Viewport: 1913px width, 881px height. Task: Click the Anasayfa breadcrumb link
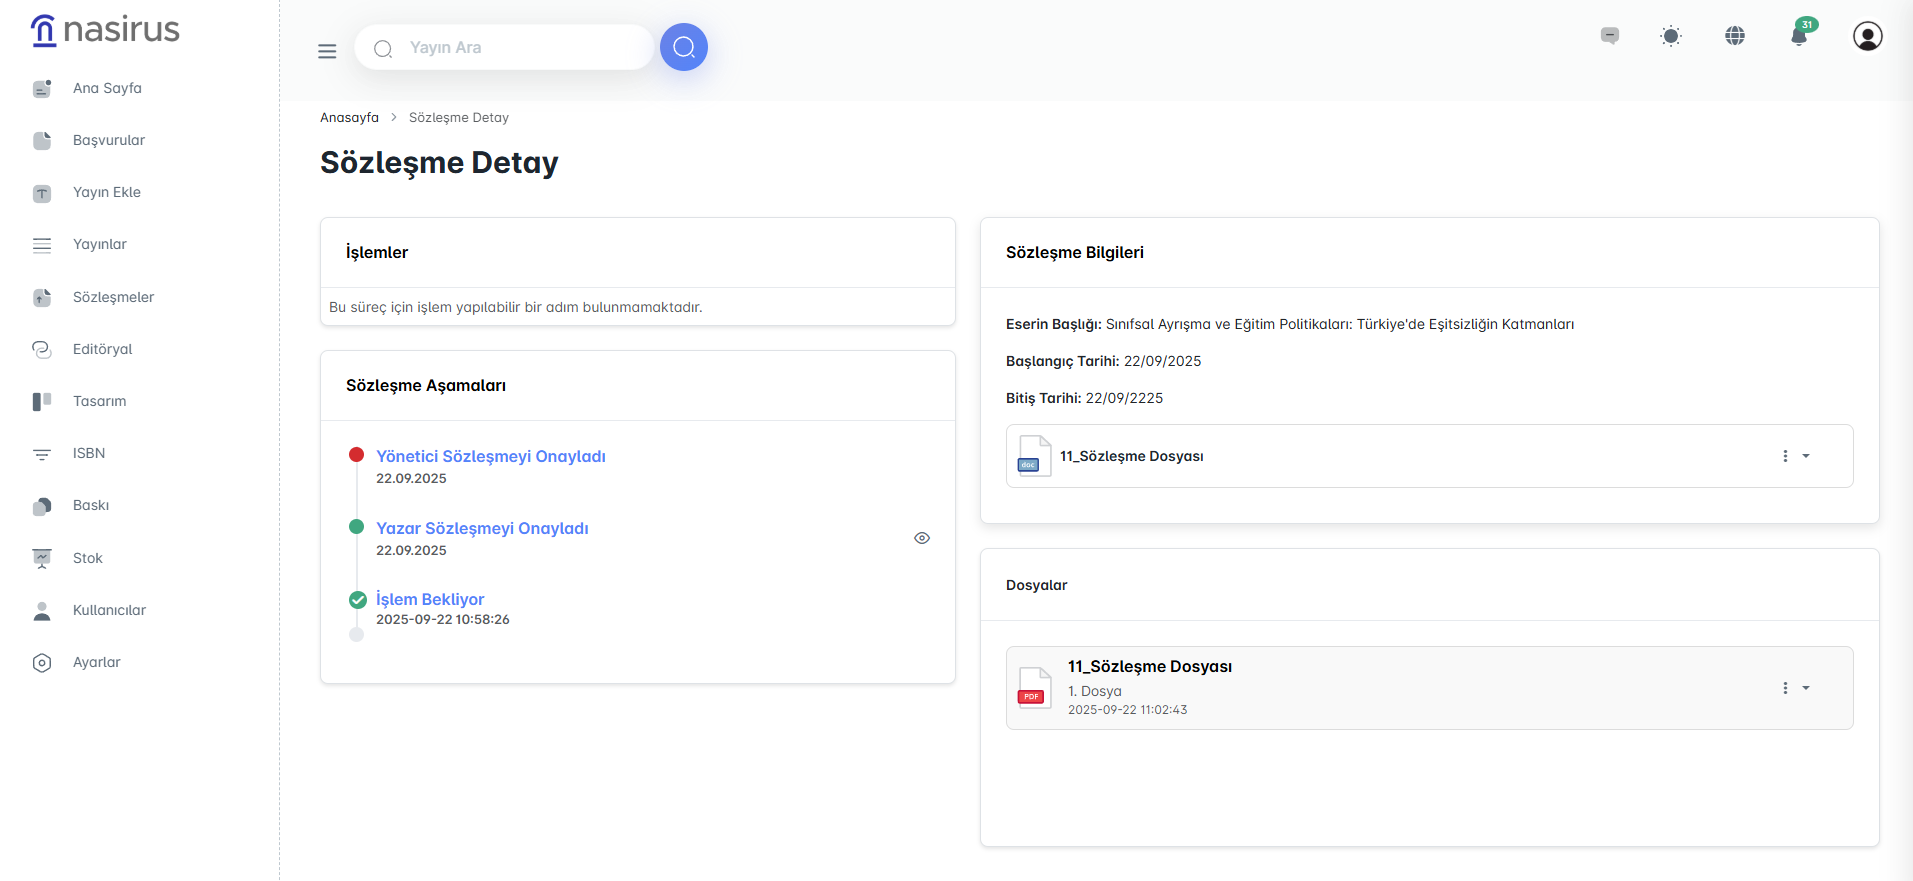[349, 117]
